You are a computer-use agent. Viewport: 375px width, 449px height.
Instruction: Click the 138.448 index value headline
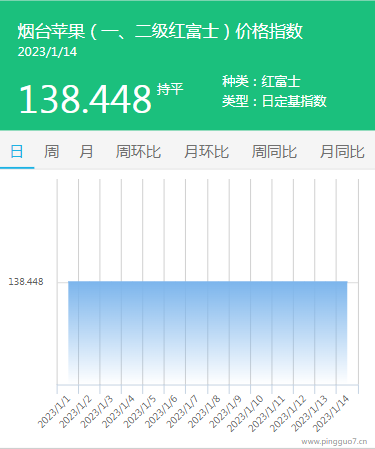85,99
